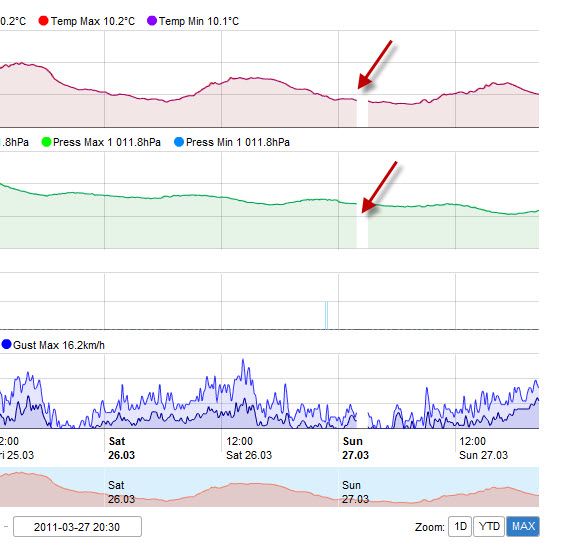Select the MAX zoom button

click(523, 527)
